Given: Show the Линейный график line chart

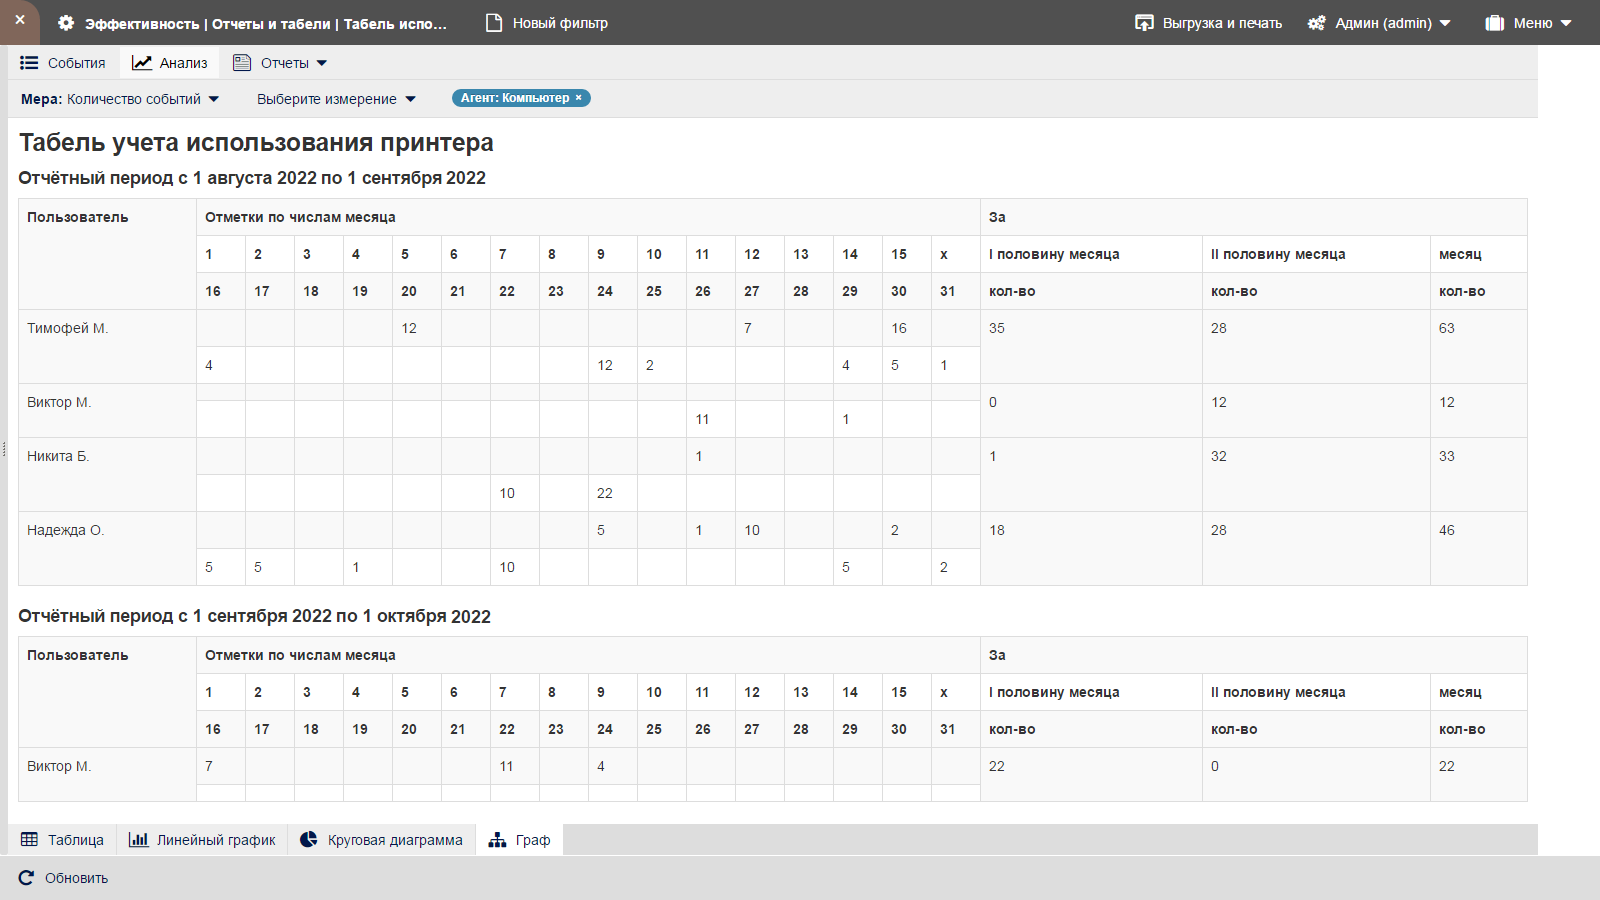Looking at the screenshot, I should (202, 840).
